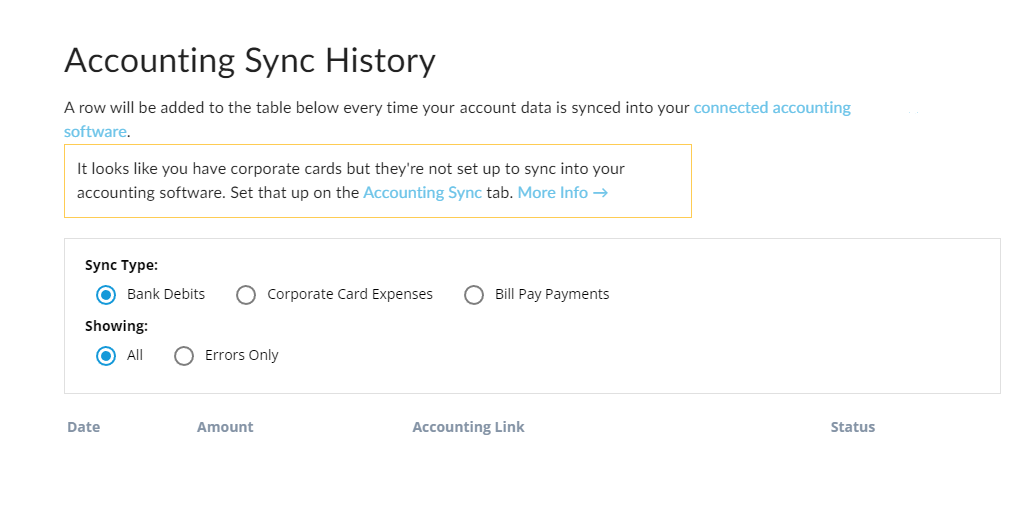Click the arrow icon after More Info
The image size is (1021, 514).
point(600,193)
